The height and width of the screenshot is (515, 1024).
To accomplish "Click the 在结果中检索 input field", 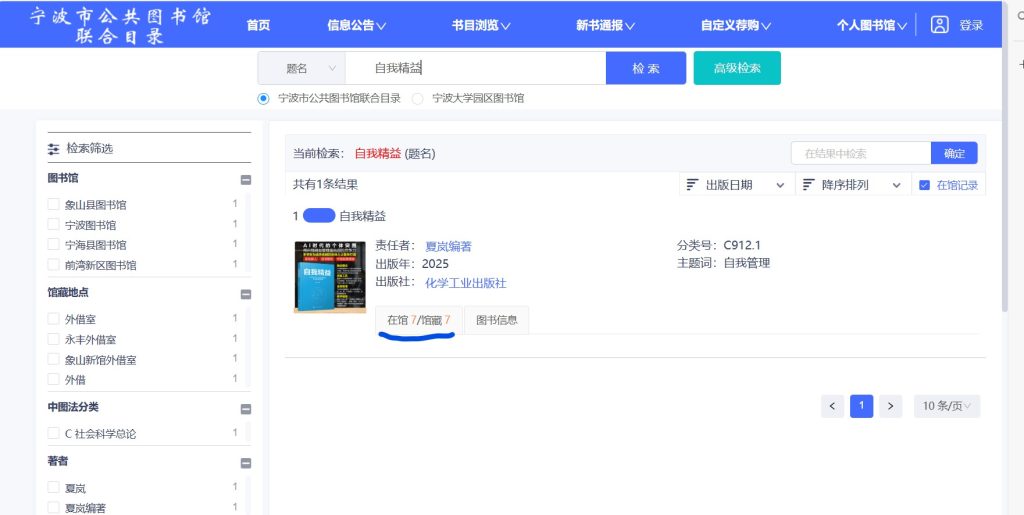I will 861,153.
